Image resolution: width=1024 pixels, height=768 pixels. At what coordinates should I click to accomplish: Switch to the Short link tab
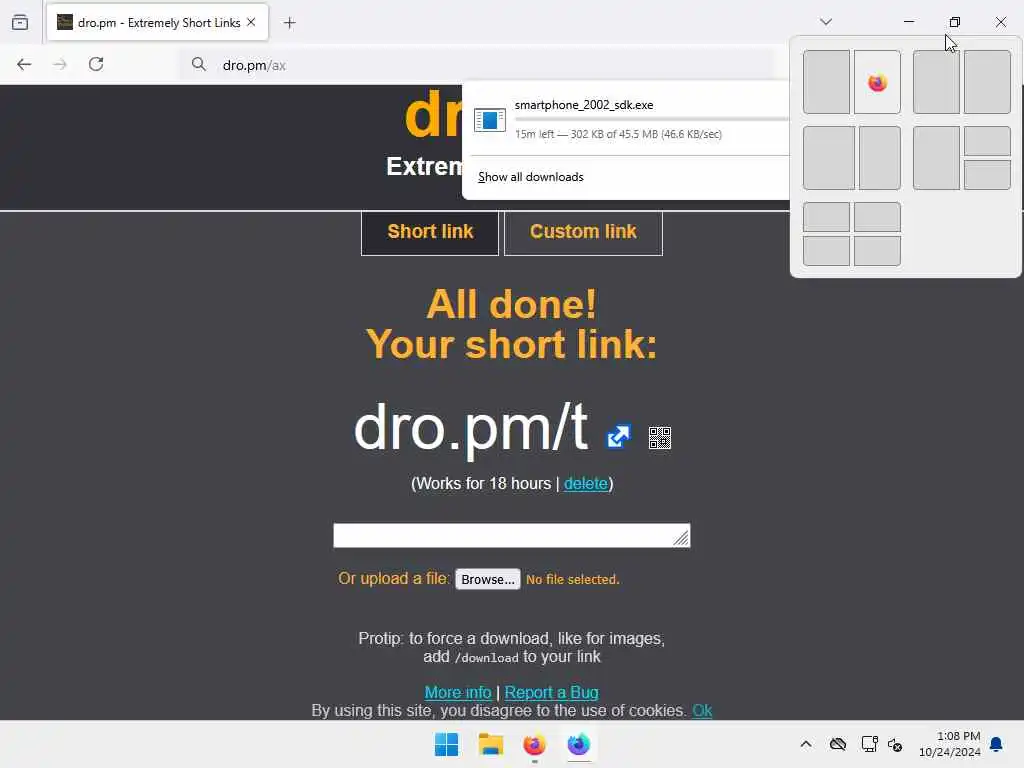coord(430,232)
